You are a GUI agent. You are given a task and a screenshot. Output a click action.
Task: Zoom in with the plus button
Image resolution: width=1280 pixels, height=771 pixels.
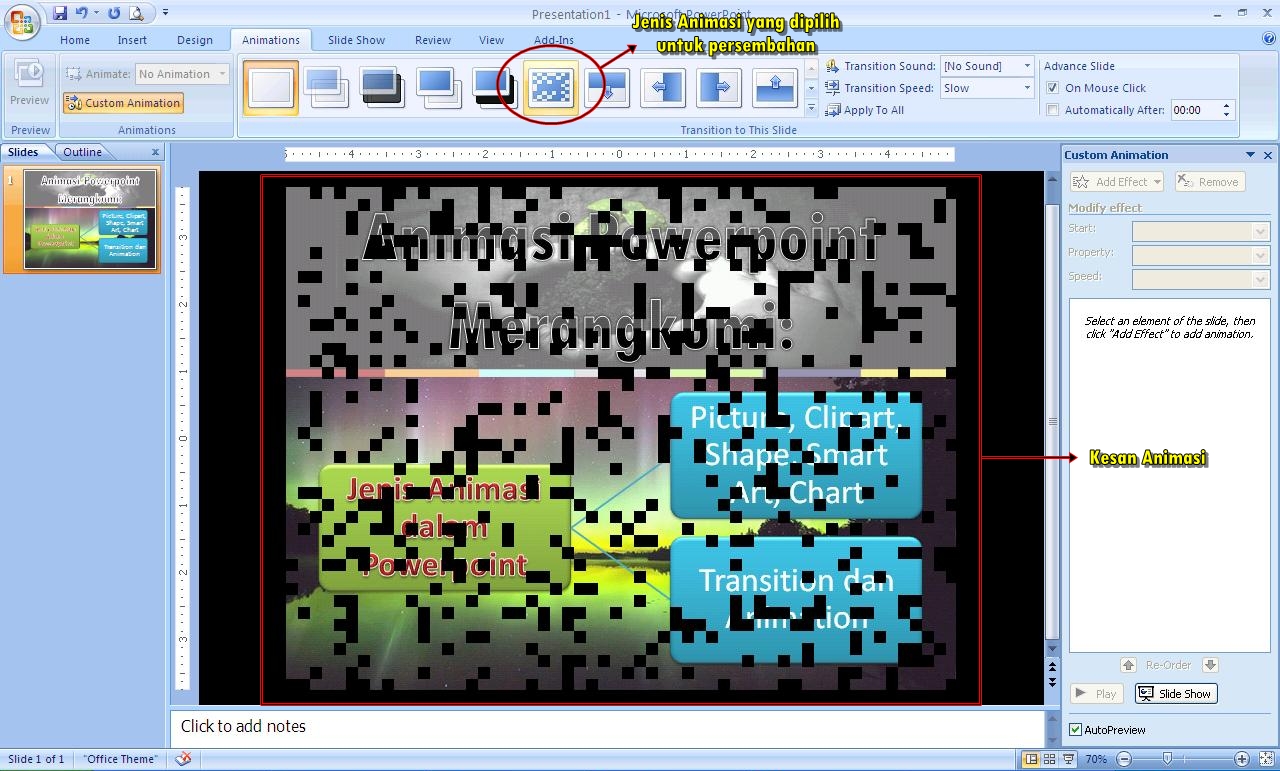coord(1241,759)
